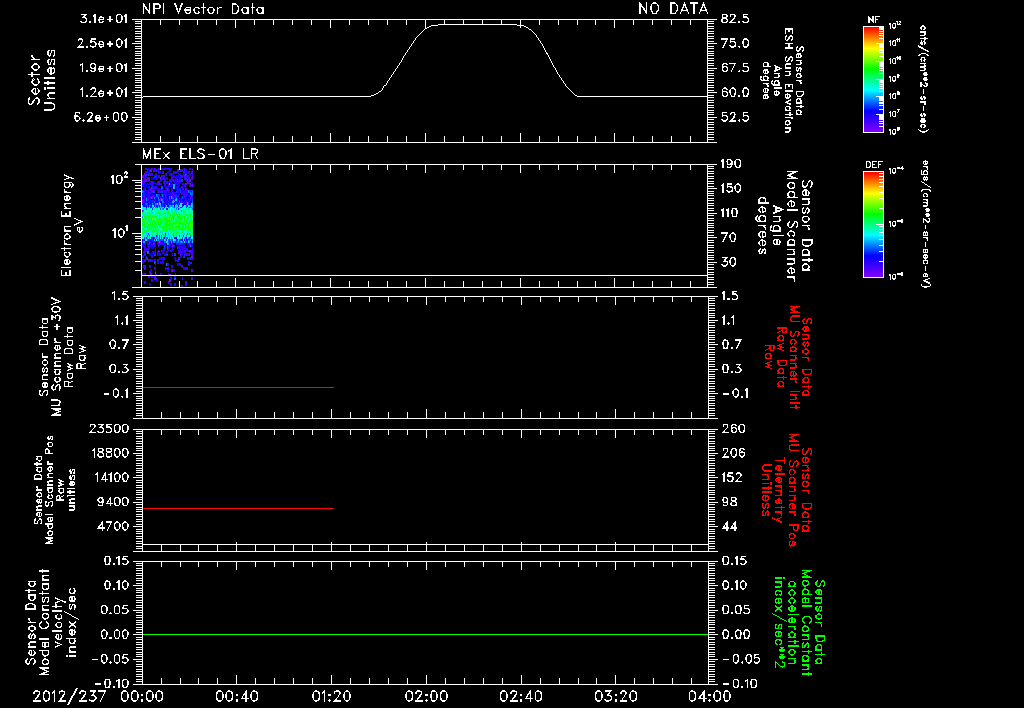Click the red MU Scanner +30V trace
The image size is (1024, 708).
[238, 387]
